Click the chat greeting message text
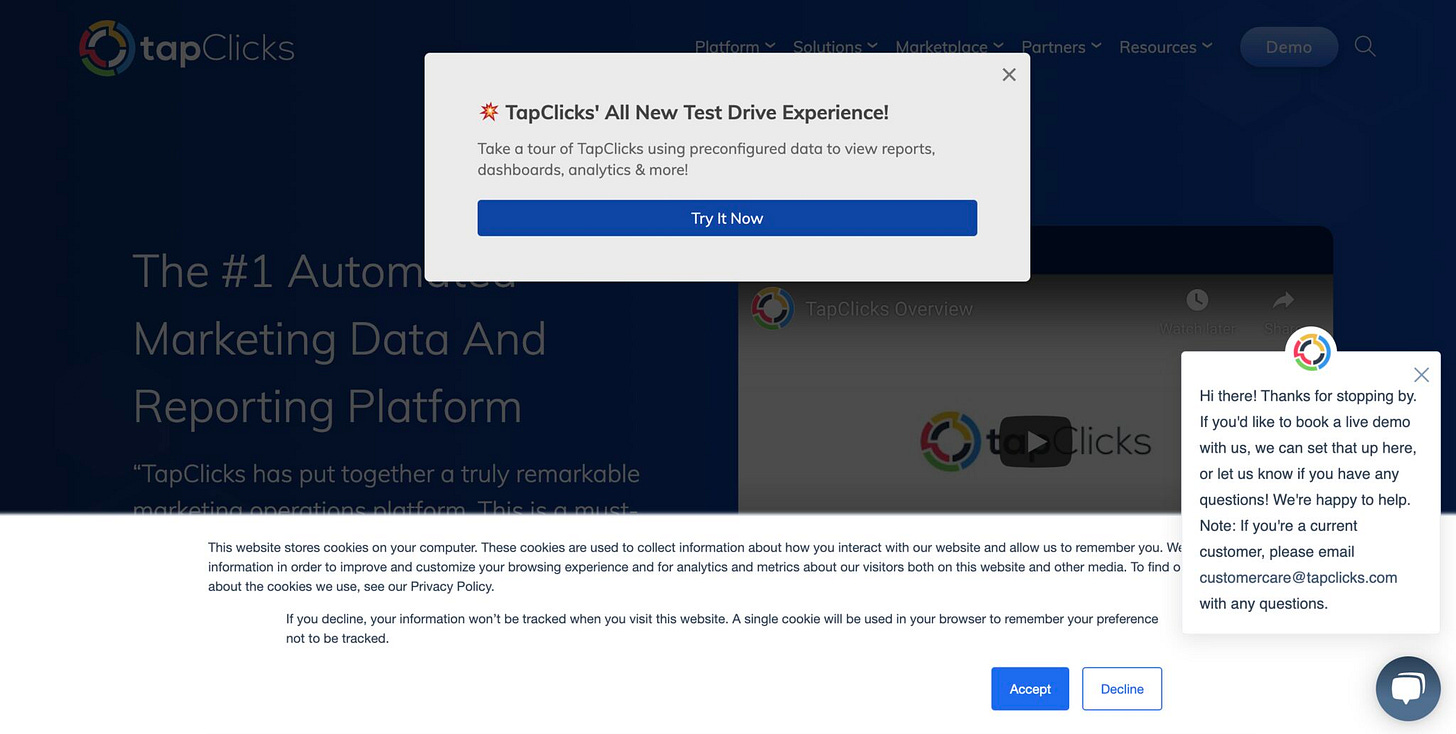The image size is (1456, 734). point(1309,500)
